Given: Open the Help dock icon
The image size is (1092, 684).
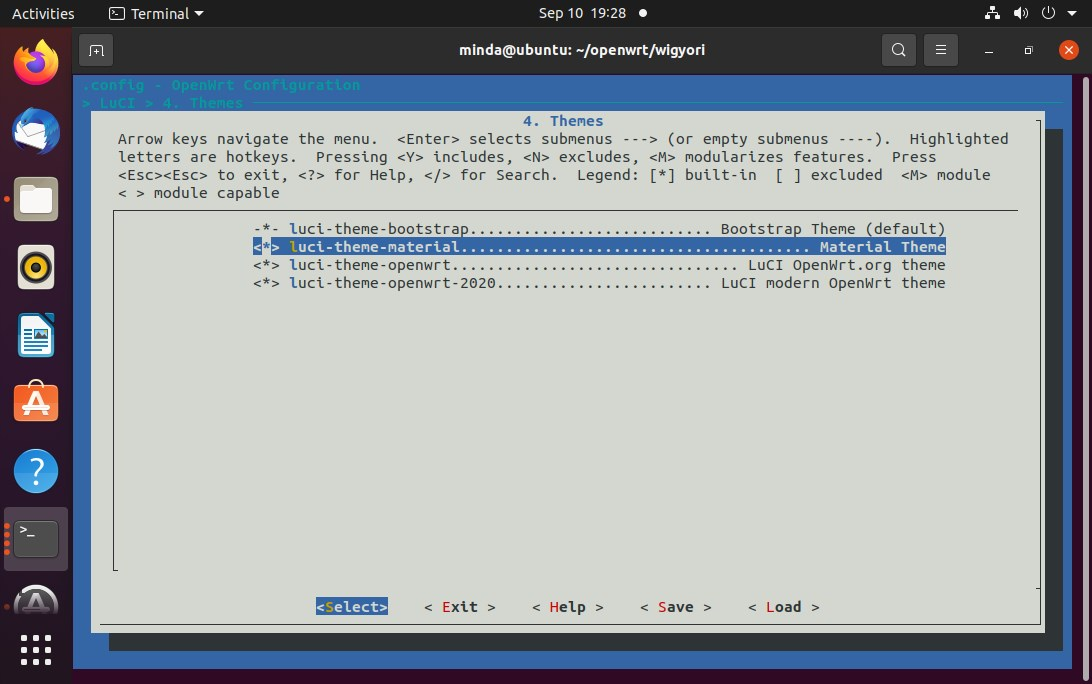Looking at the screenshot, I should [36, 471].
